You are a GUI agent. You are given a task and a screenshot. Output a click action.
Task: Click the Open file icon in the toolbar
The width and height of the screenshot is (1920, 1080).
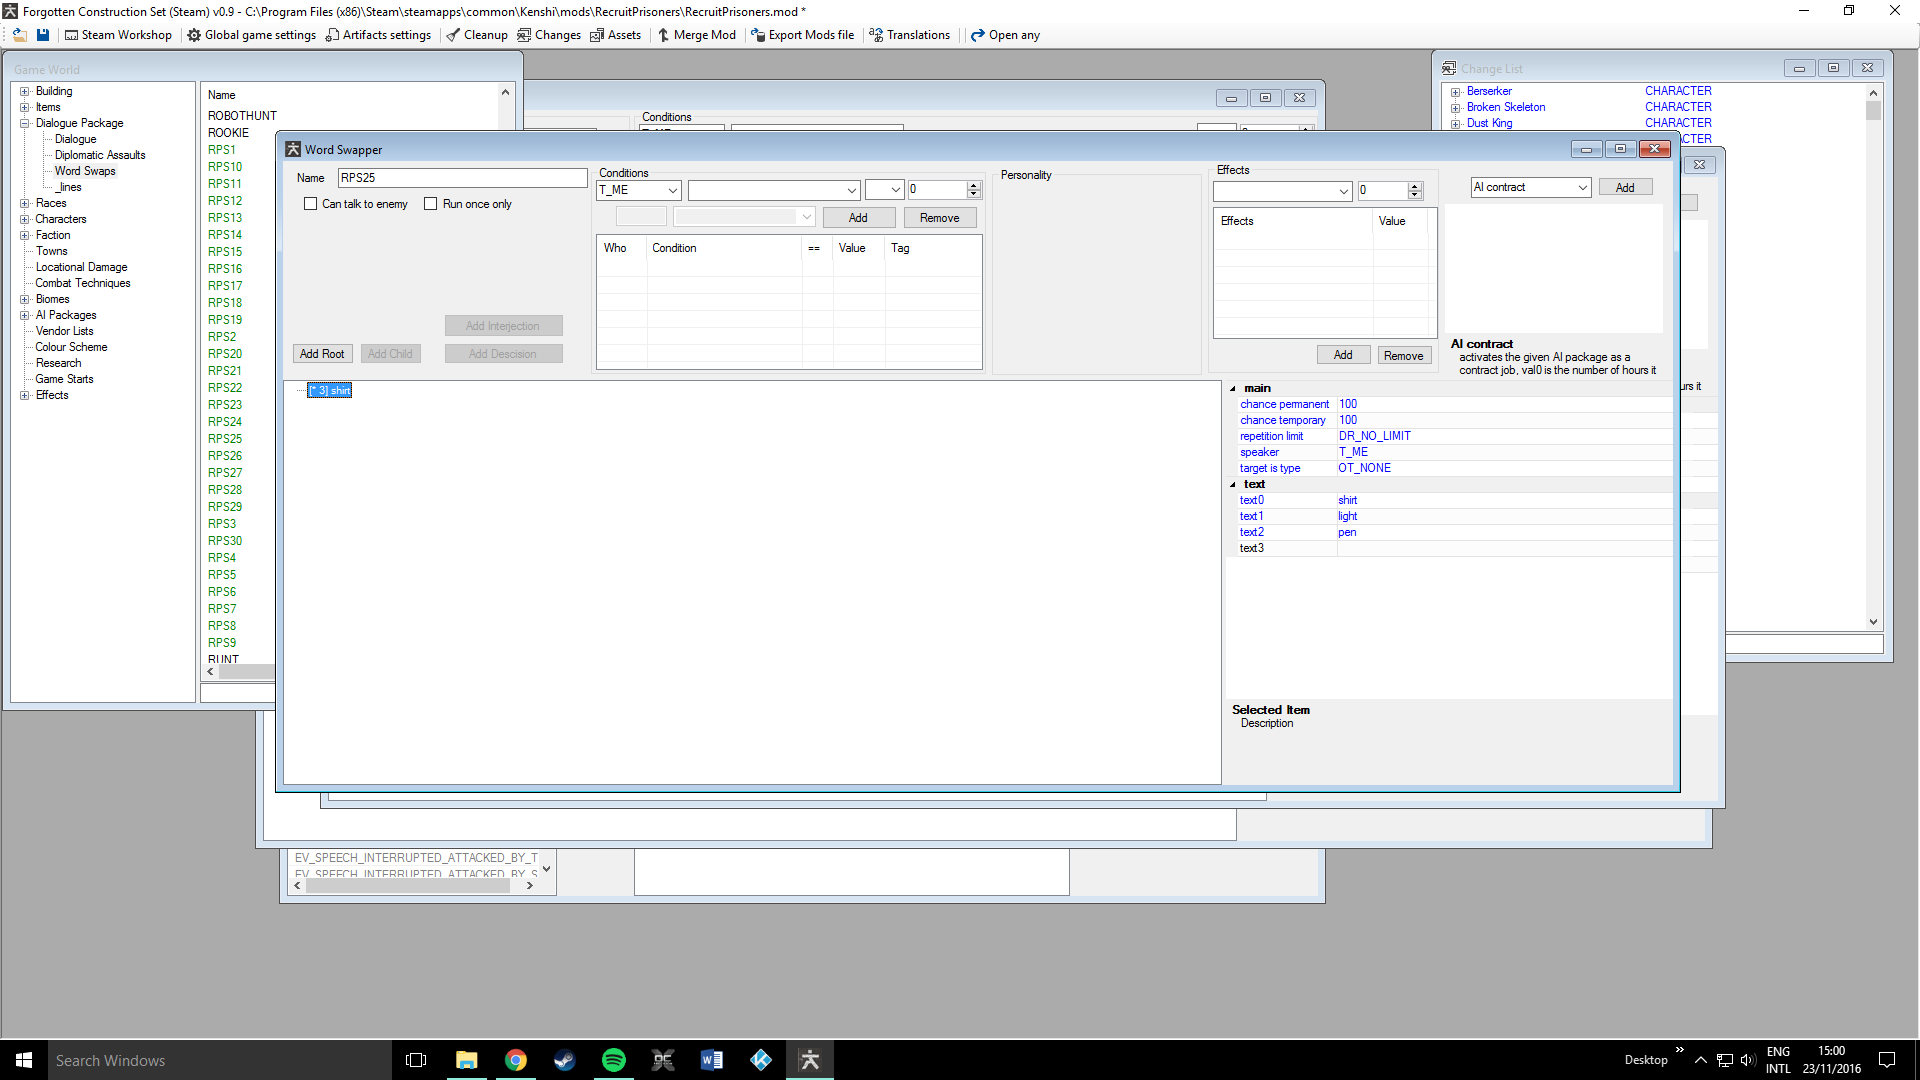click(19, 35)
